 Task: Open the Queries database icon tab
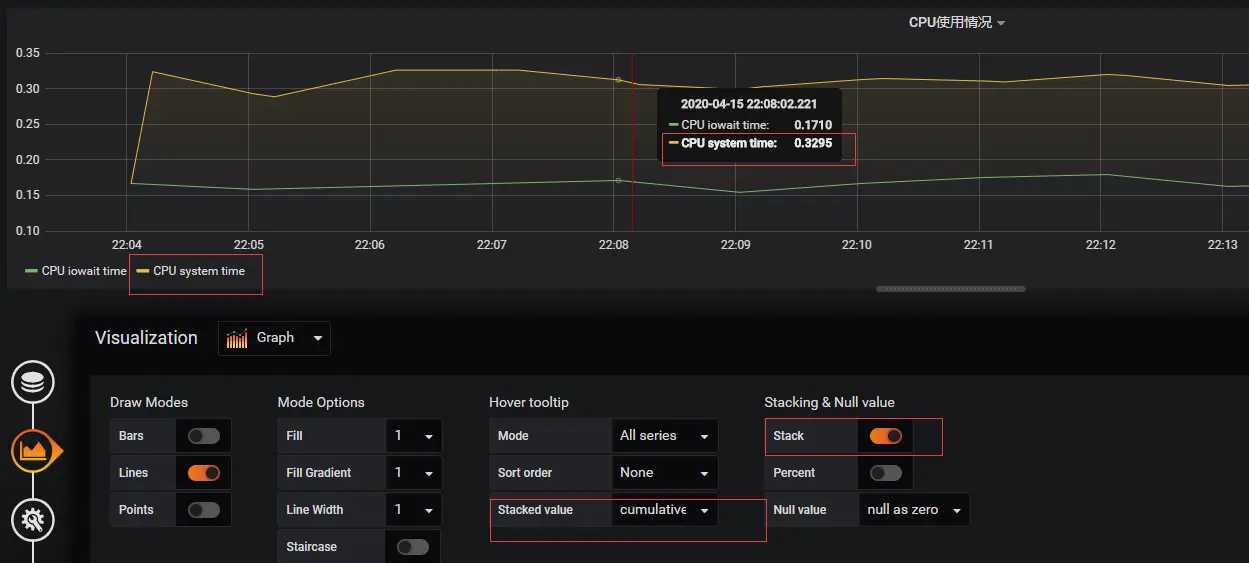(33, 383)
